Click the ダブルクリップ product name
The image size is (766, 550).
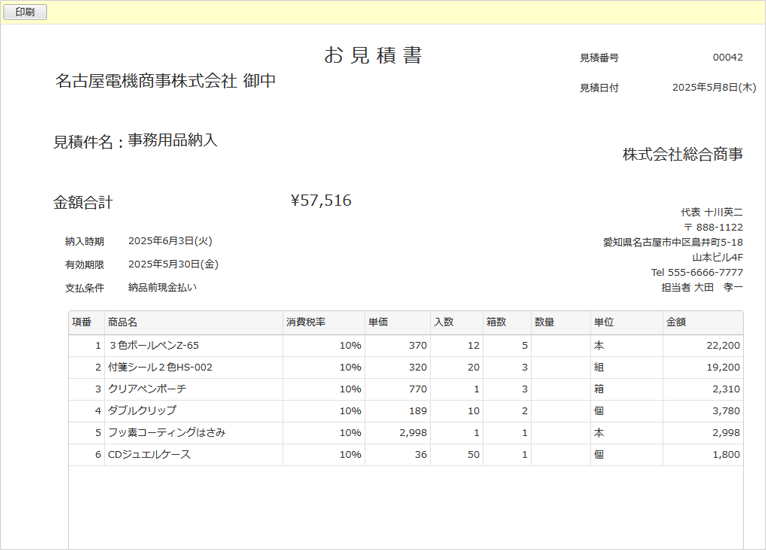(x=142, y=411)
